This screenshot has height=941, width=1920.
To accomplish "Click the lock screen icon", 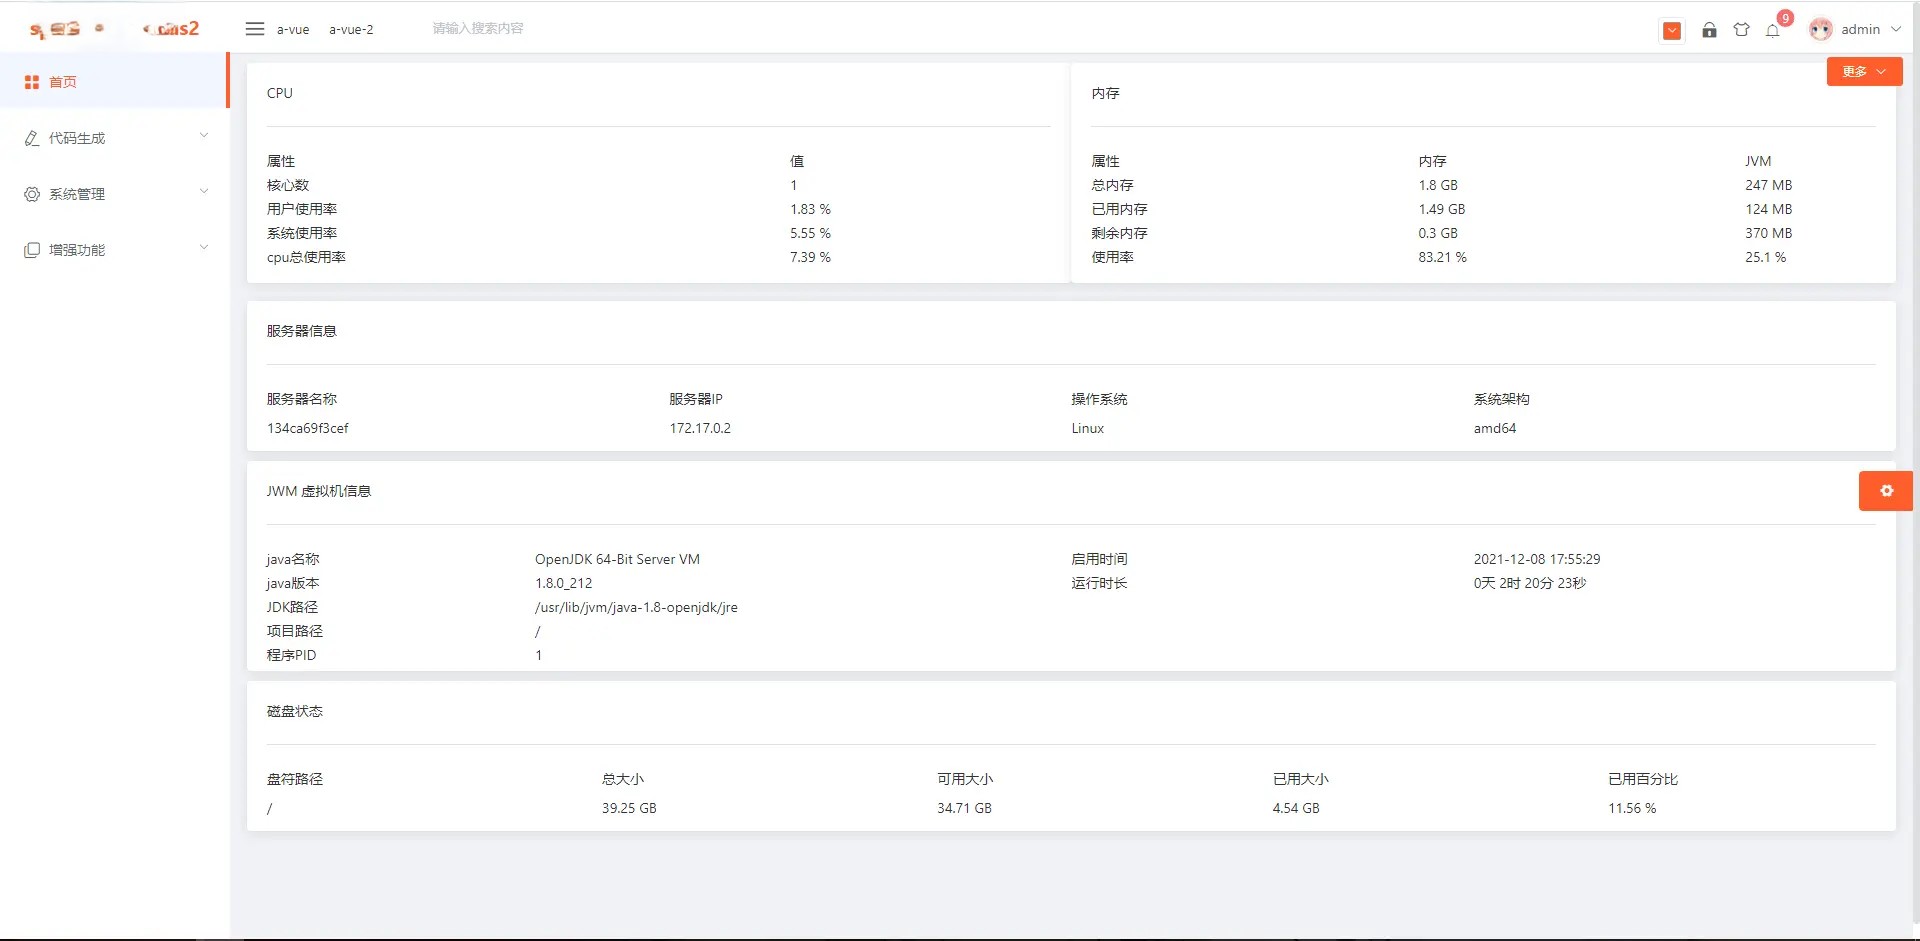I will tap(1709, 30).
